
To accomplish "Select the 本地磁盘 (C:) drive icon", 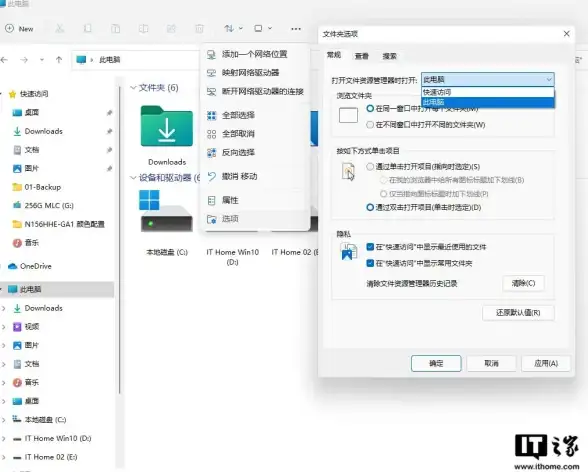I will tap(166, 211).
